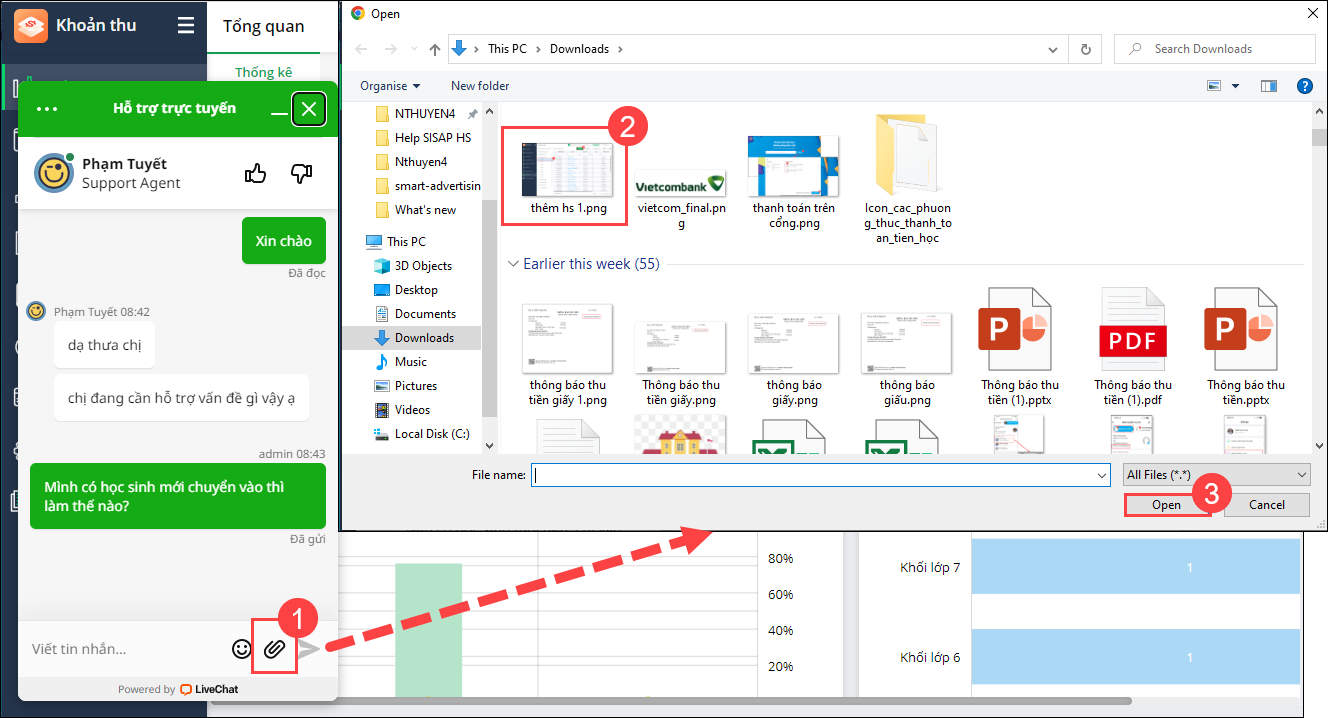Click the Khối lớp 7 chart bar

(1136, 568)
